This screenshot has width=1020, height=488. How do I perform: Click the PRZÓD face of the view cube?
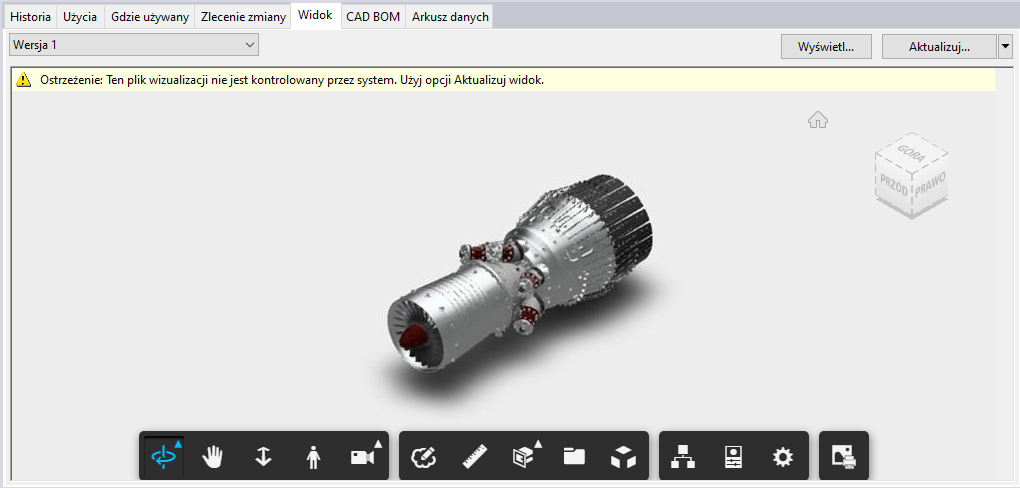coord(894,185)
